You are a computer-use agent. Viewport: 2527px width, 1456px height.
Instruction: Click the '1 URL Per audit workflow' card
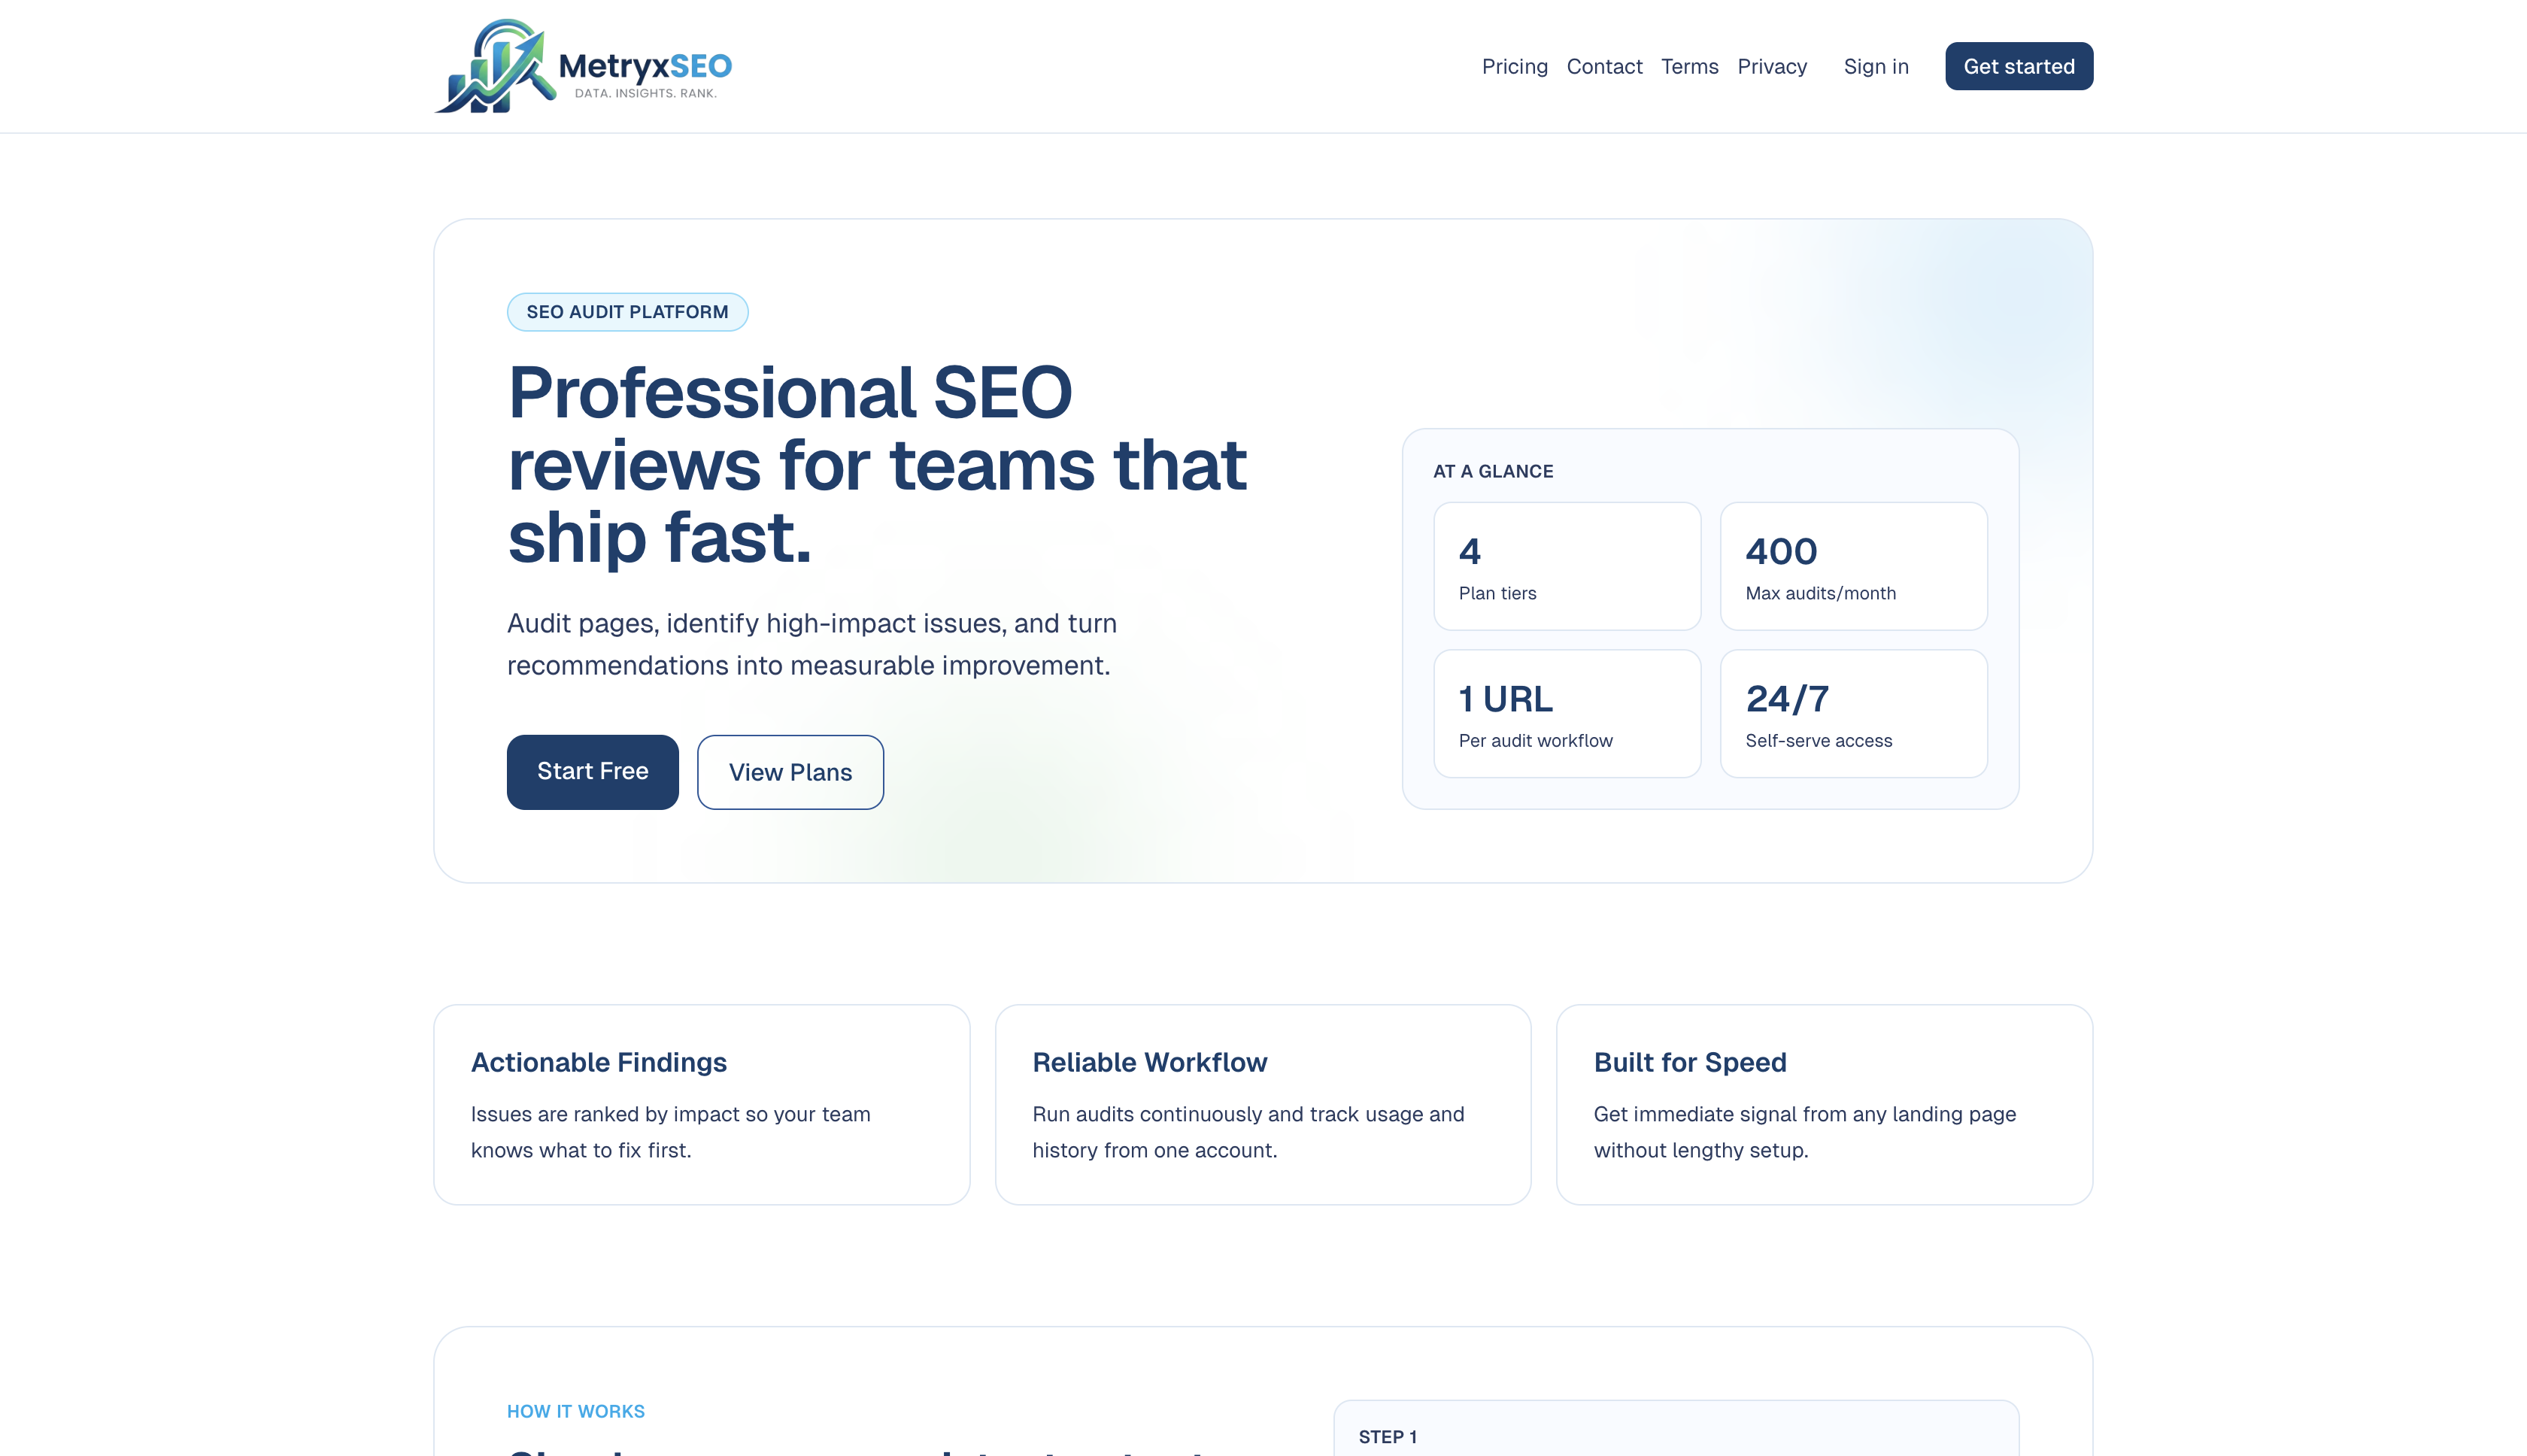pyautogui.click(x=1566, y=713)
